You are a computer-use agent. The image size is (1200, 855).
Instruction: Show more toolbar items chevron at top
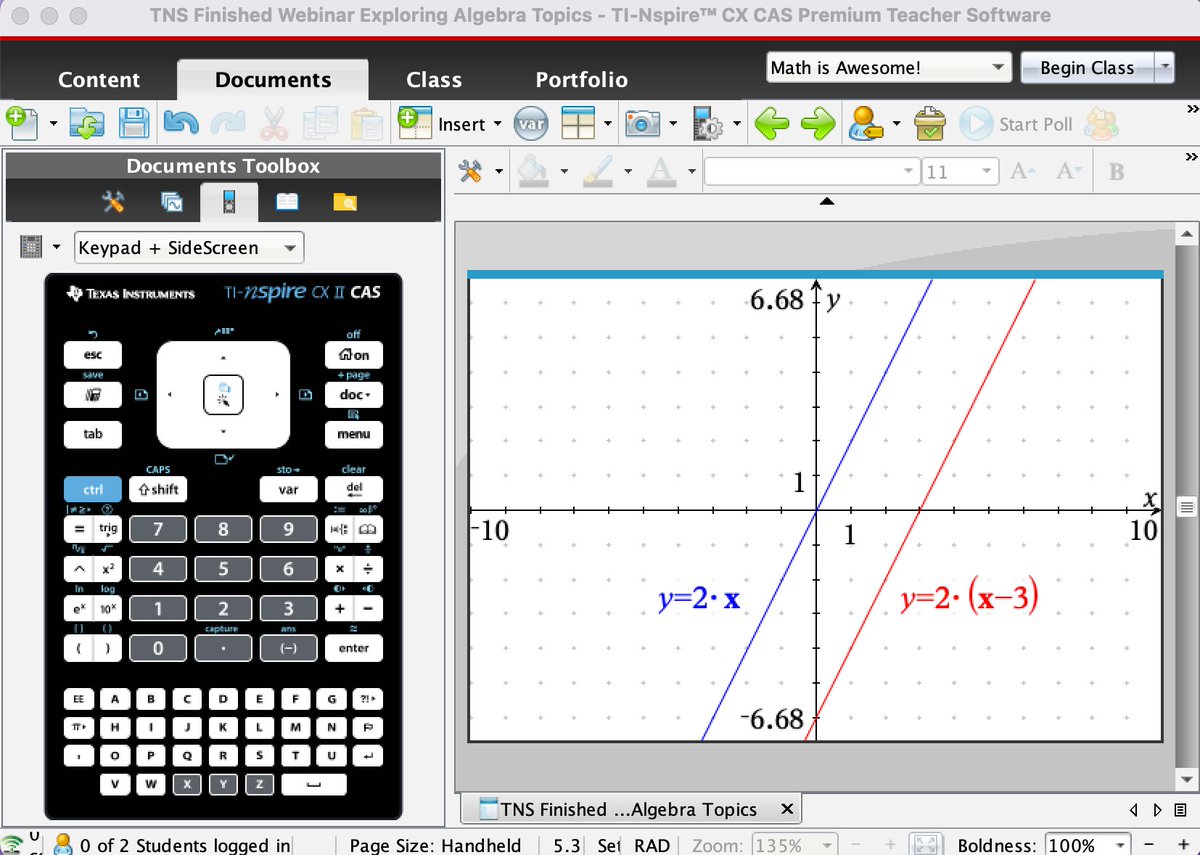[x=1191, y=108]
